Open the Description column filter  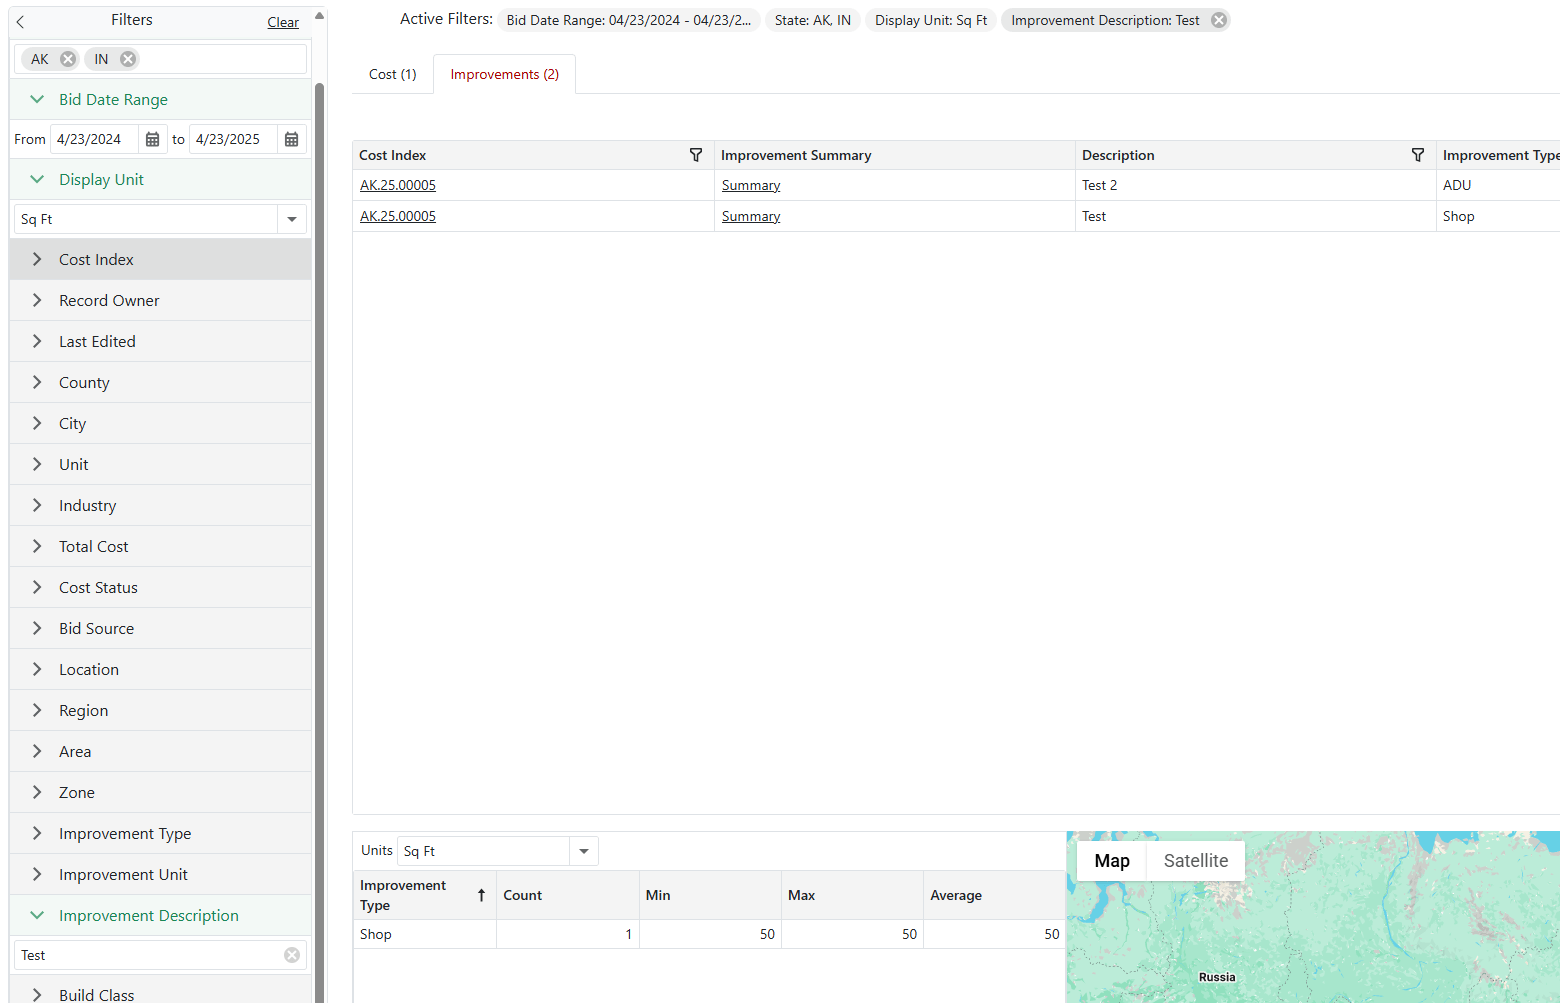(x=1417, y=155)
